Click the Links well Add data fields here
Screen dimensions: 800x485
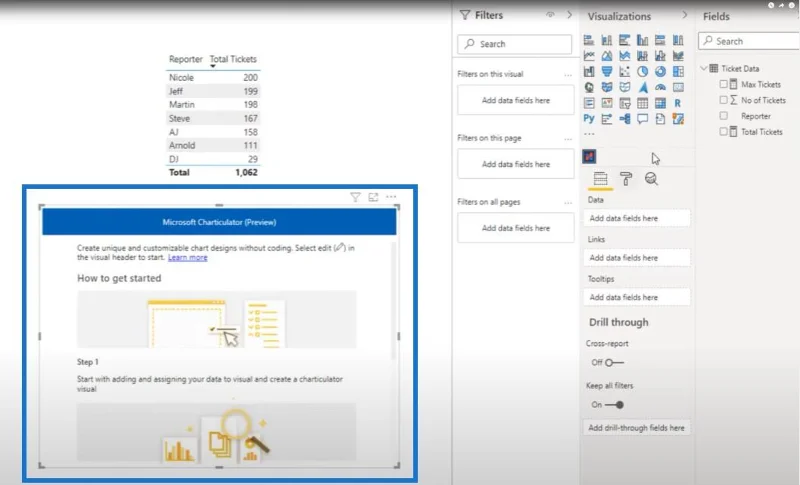point(637,258)
